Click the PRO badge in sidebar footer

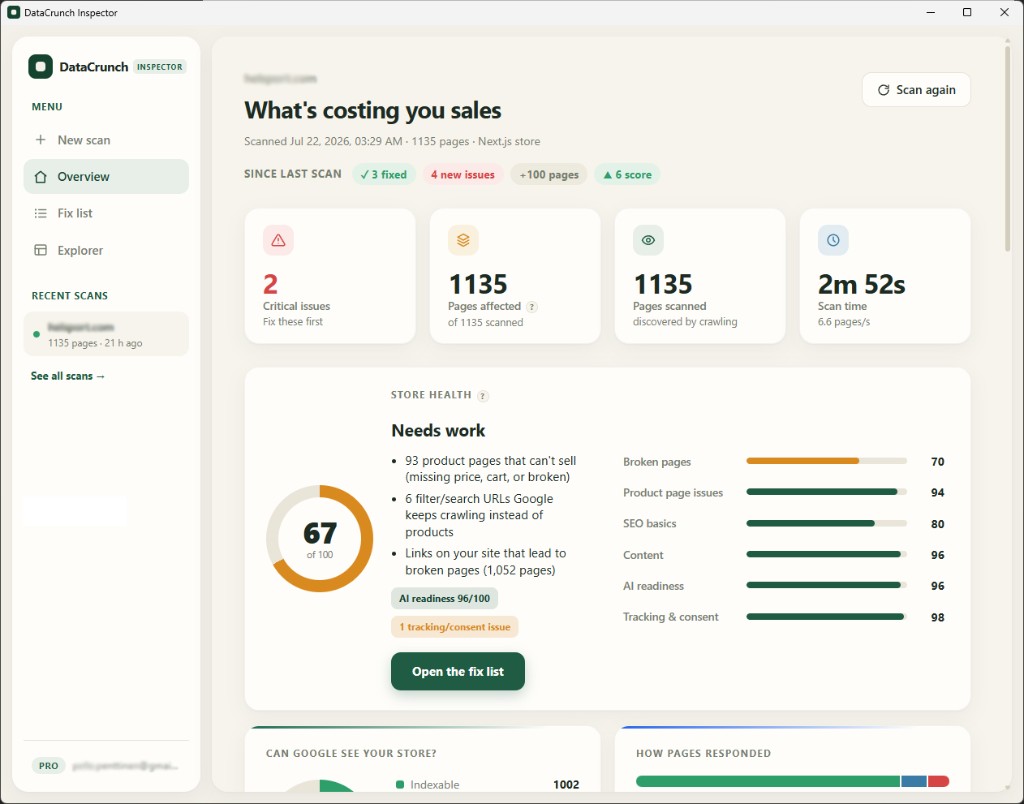[48, 765]
